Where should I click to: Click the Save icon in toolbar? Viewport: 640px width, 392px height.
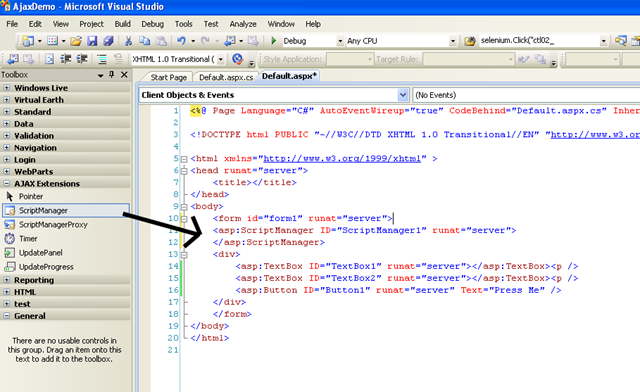pos(92,41)
